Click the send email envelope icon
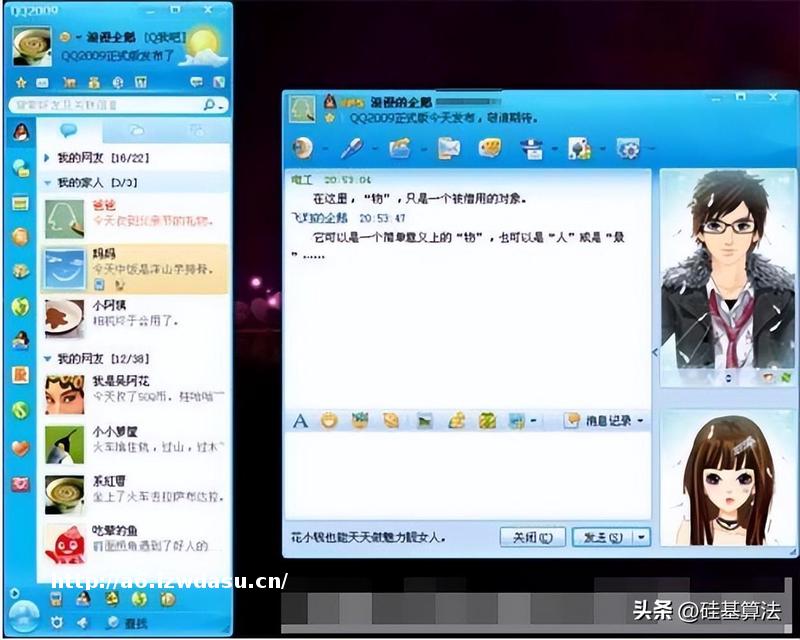800x640 pixels. (449, 149)
